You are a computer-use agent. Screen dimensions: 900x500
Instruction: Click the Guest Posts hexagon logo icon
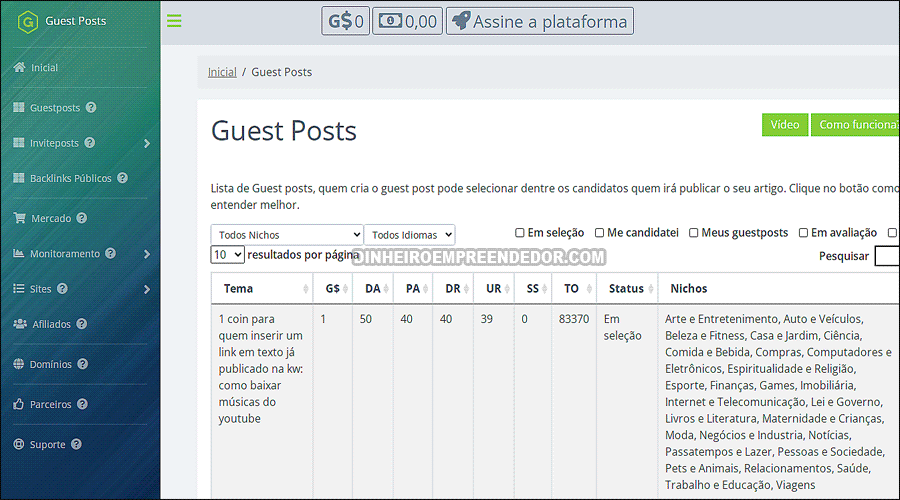(28, 22)
